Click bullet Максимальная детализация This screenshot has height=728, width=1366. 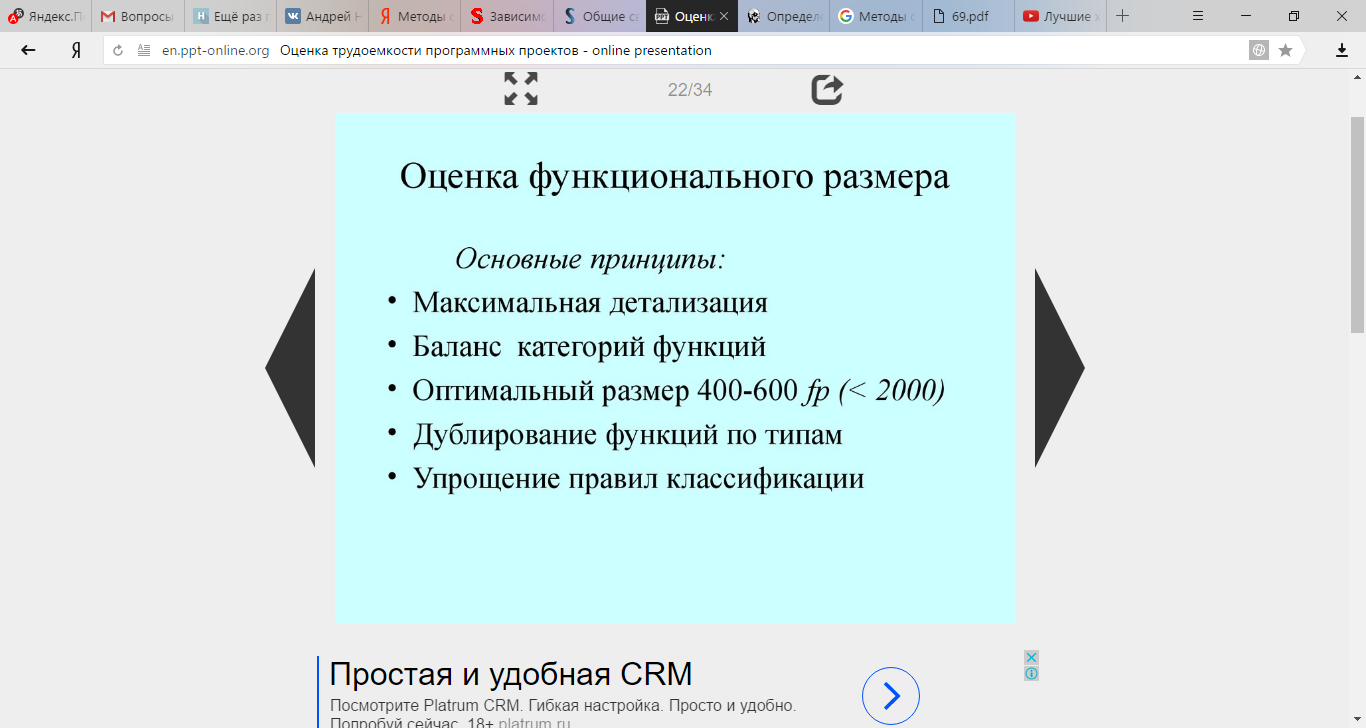click(x=590, y=302)
